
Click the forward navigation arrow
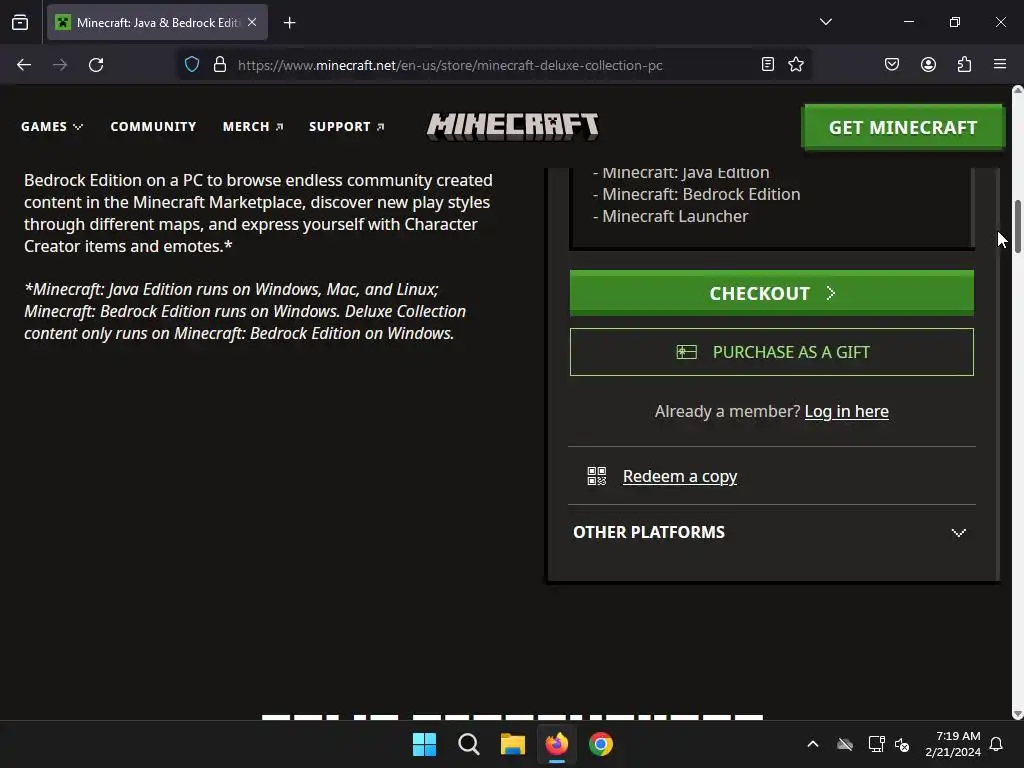pos(60,65)
